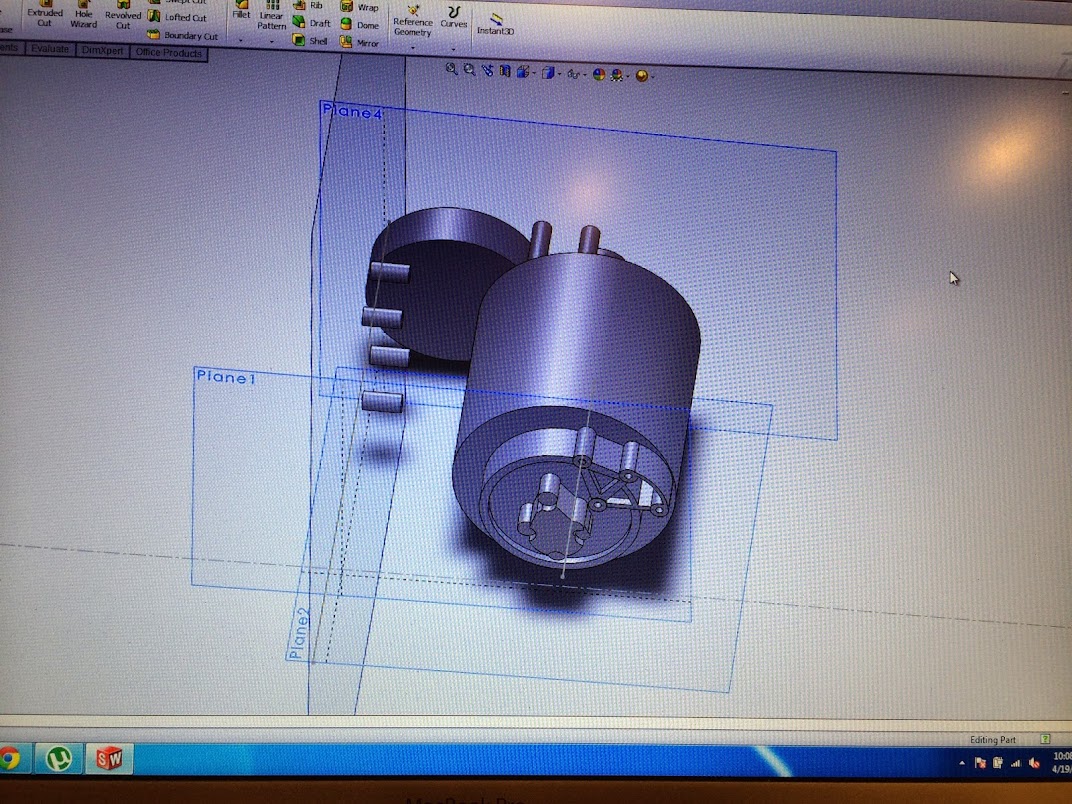Select the Draft feature
The height and width of the screenshot is (804, 1072).
(312, 23)
